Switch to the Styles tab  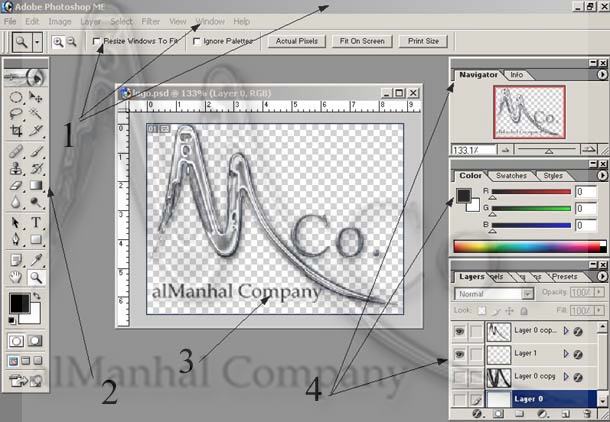click(x=553, y=176)
